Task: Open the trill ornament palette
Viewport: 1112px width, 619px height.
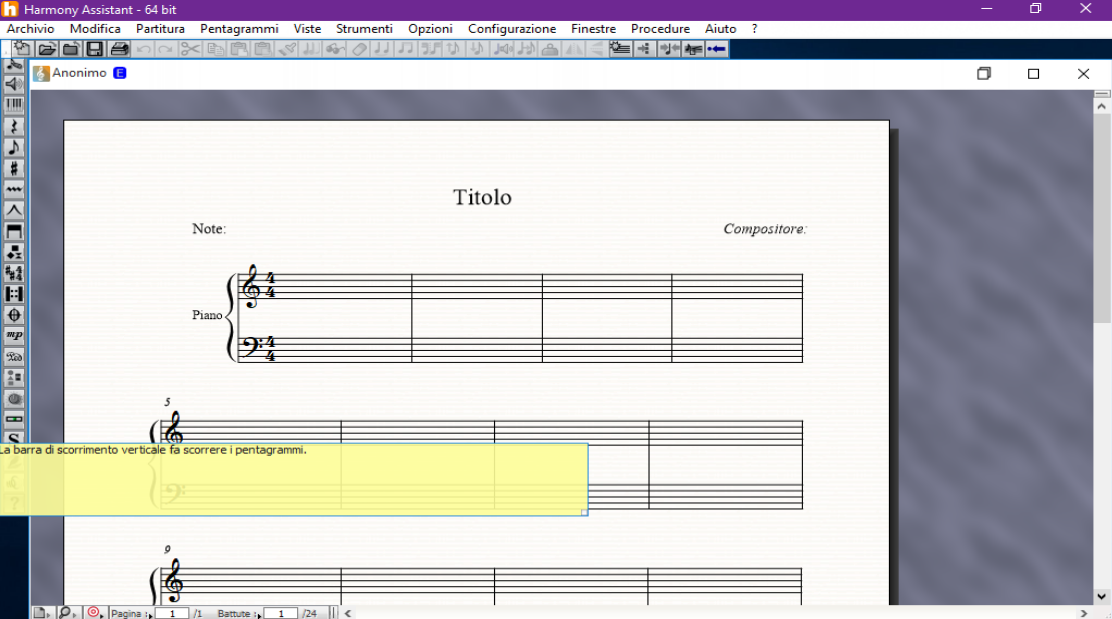Action: pos(13,189)
